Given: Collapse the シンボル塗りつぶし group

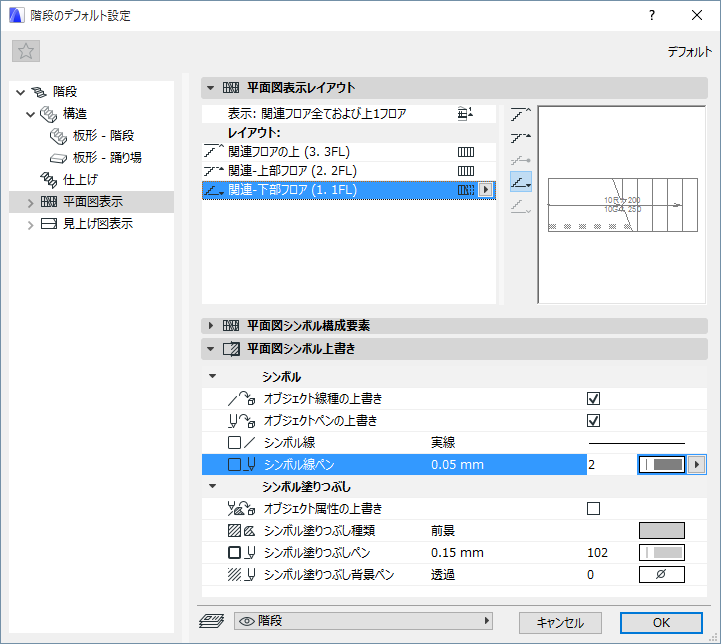Looking at the screenshot, I should point(212,486).
